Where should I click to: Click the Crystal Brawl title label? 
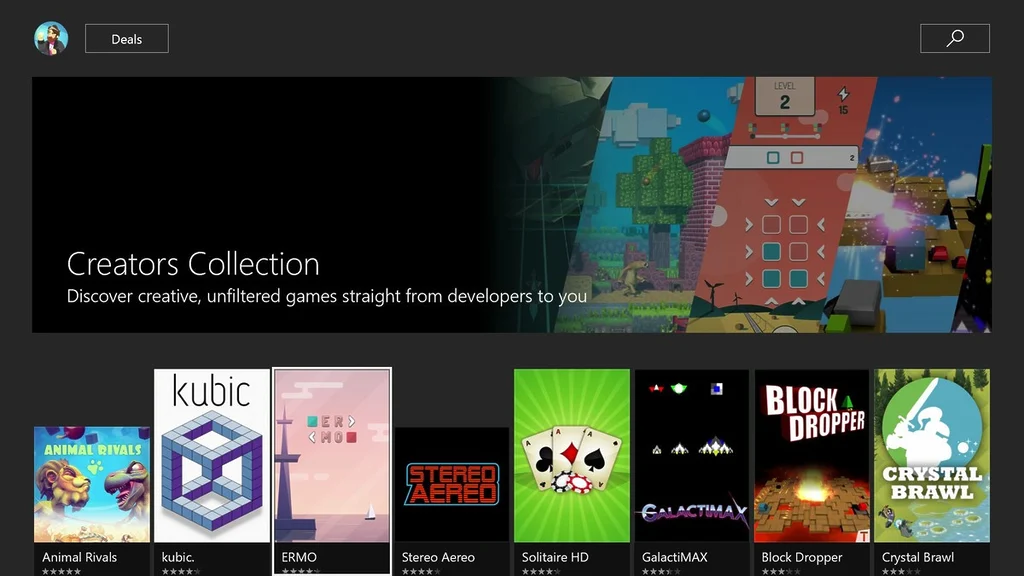[918, 557]
